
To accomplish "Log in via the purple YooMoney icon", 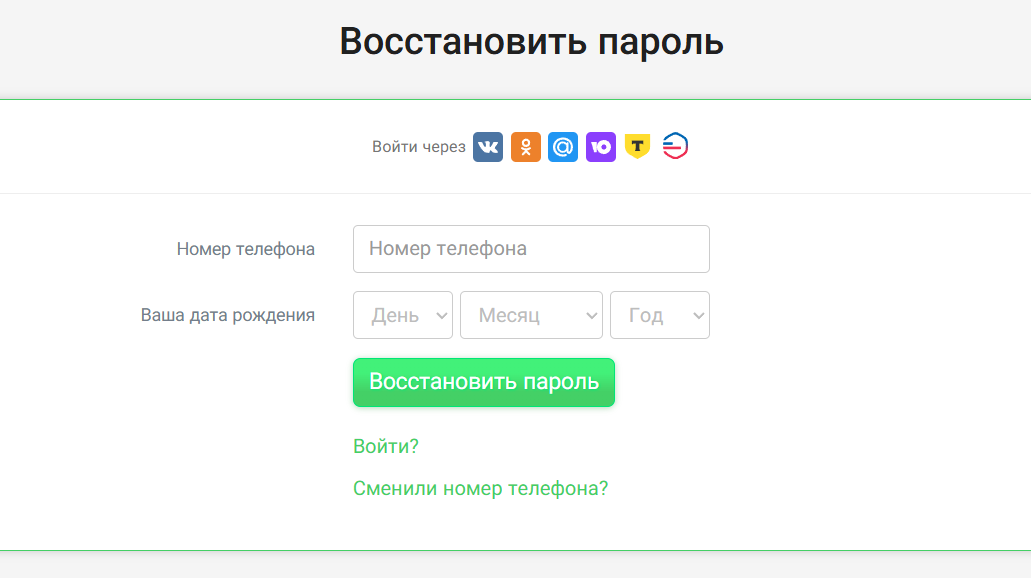I will click(601, 147).
